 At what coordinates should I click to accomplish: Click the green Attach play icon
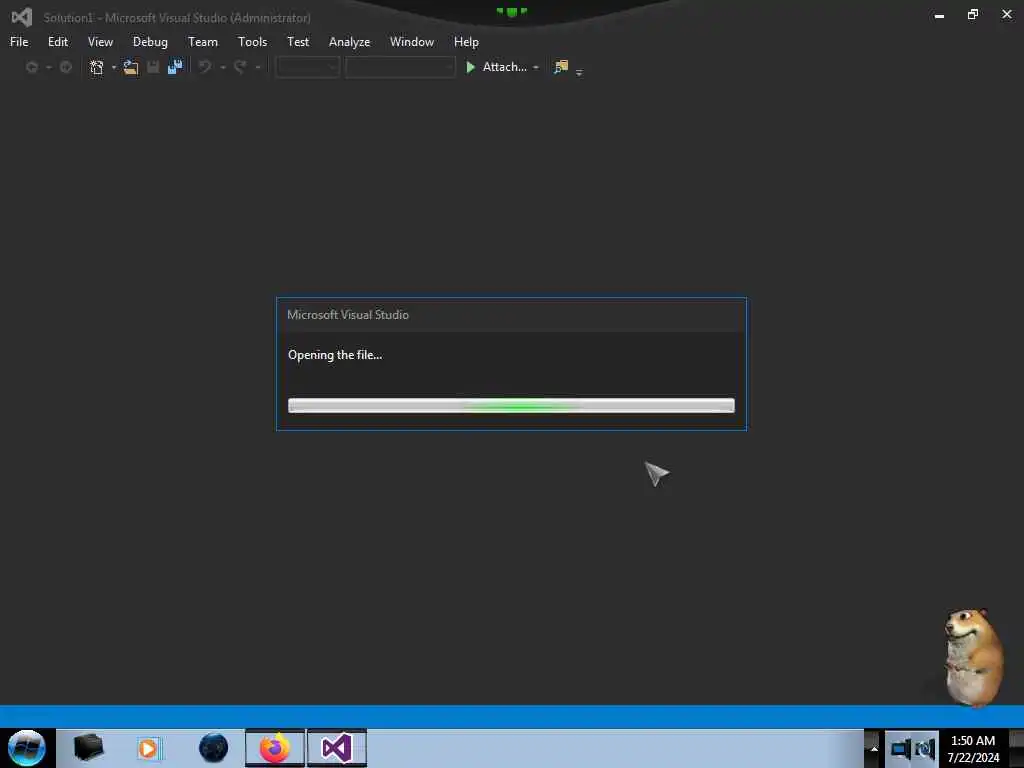470,67
